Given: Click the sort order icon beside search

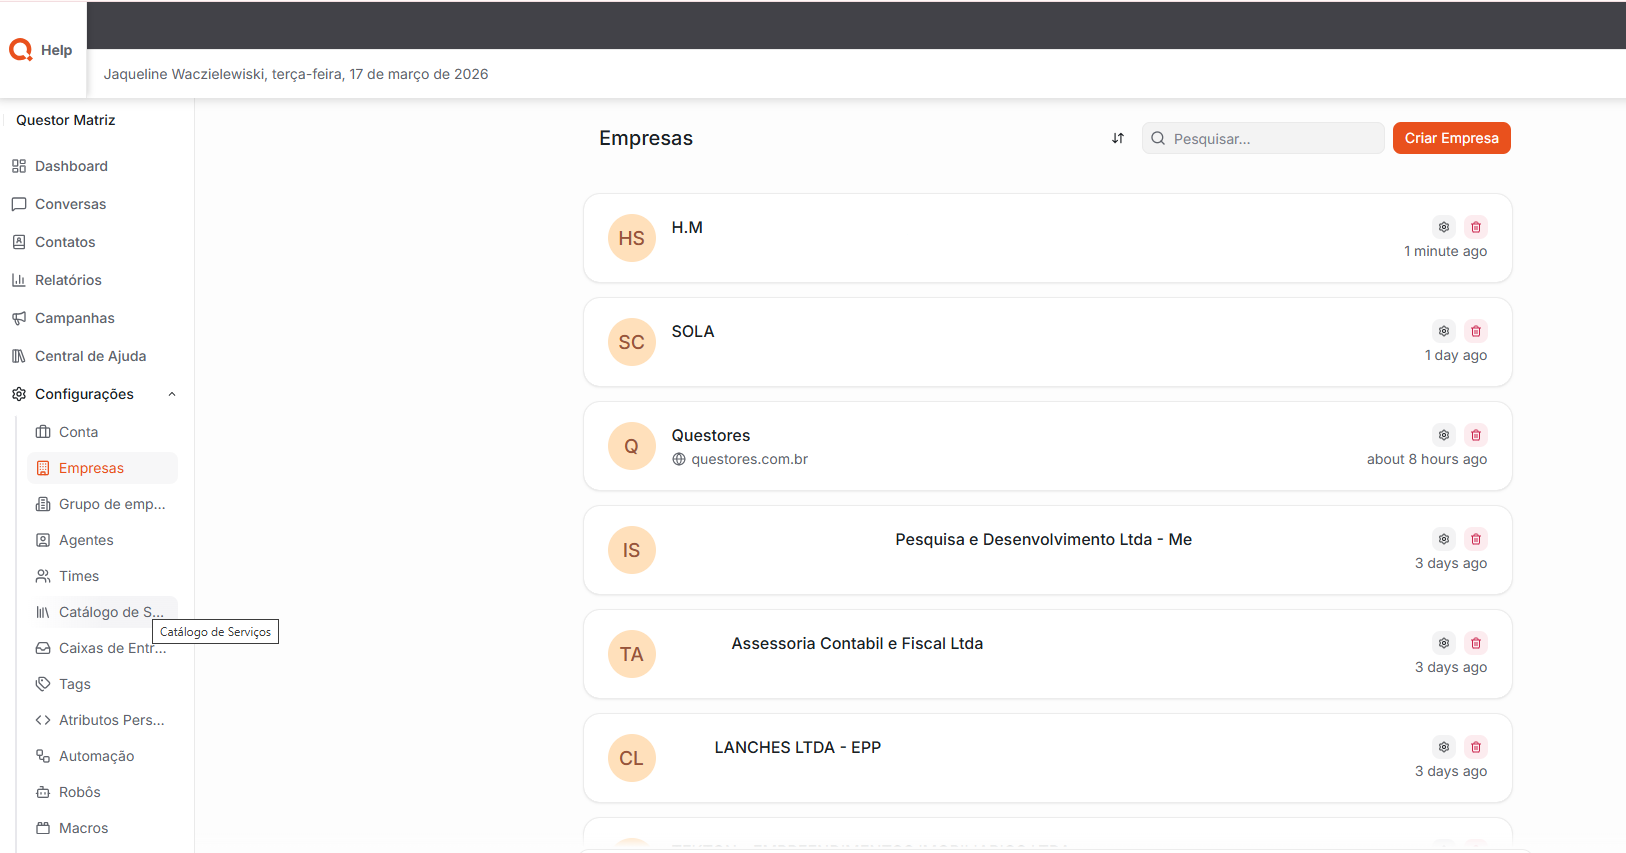Looking at the screenshot, I should (1118, 138).
